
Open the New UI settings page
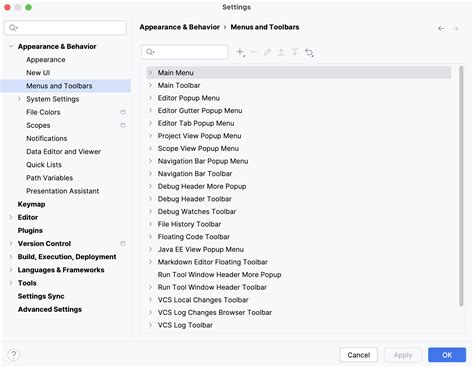(x=38, y=73)
